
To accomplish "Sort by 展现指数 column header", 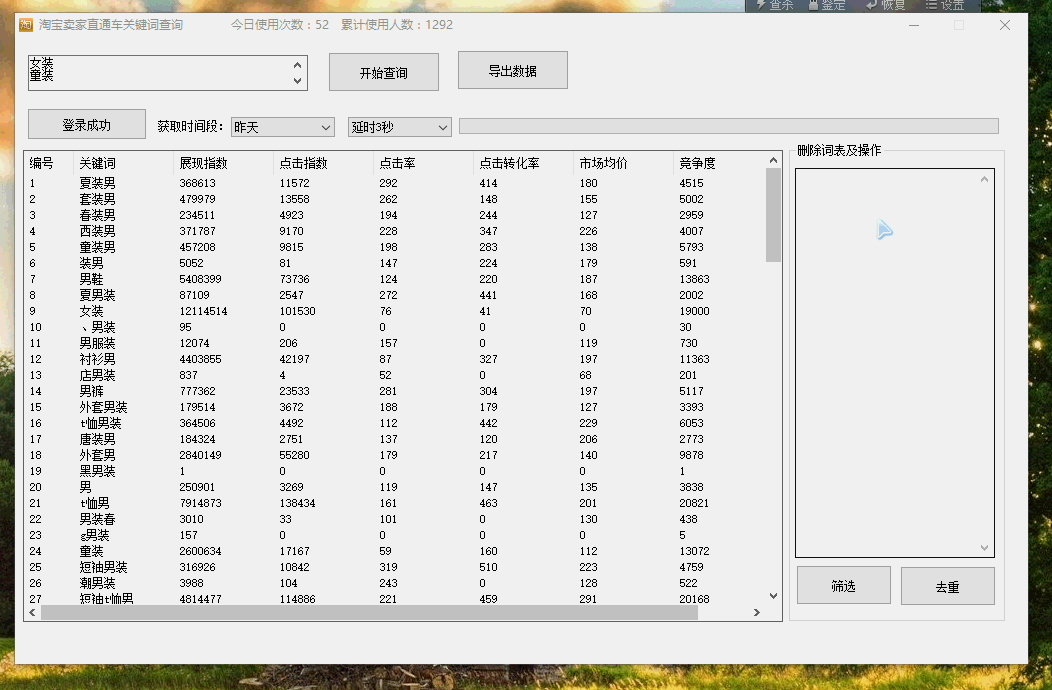I will point(204,163).
